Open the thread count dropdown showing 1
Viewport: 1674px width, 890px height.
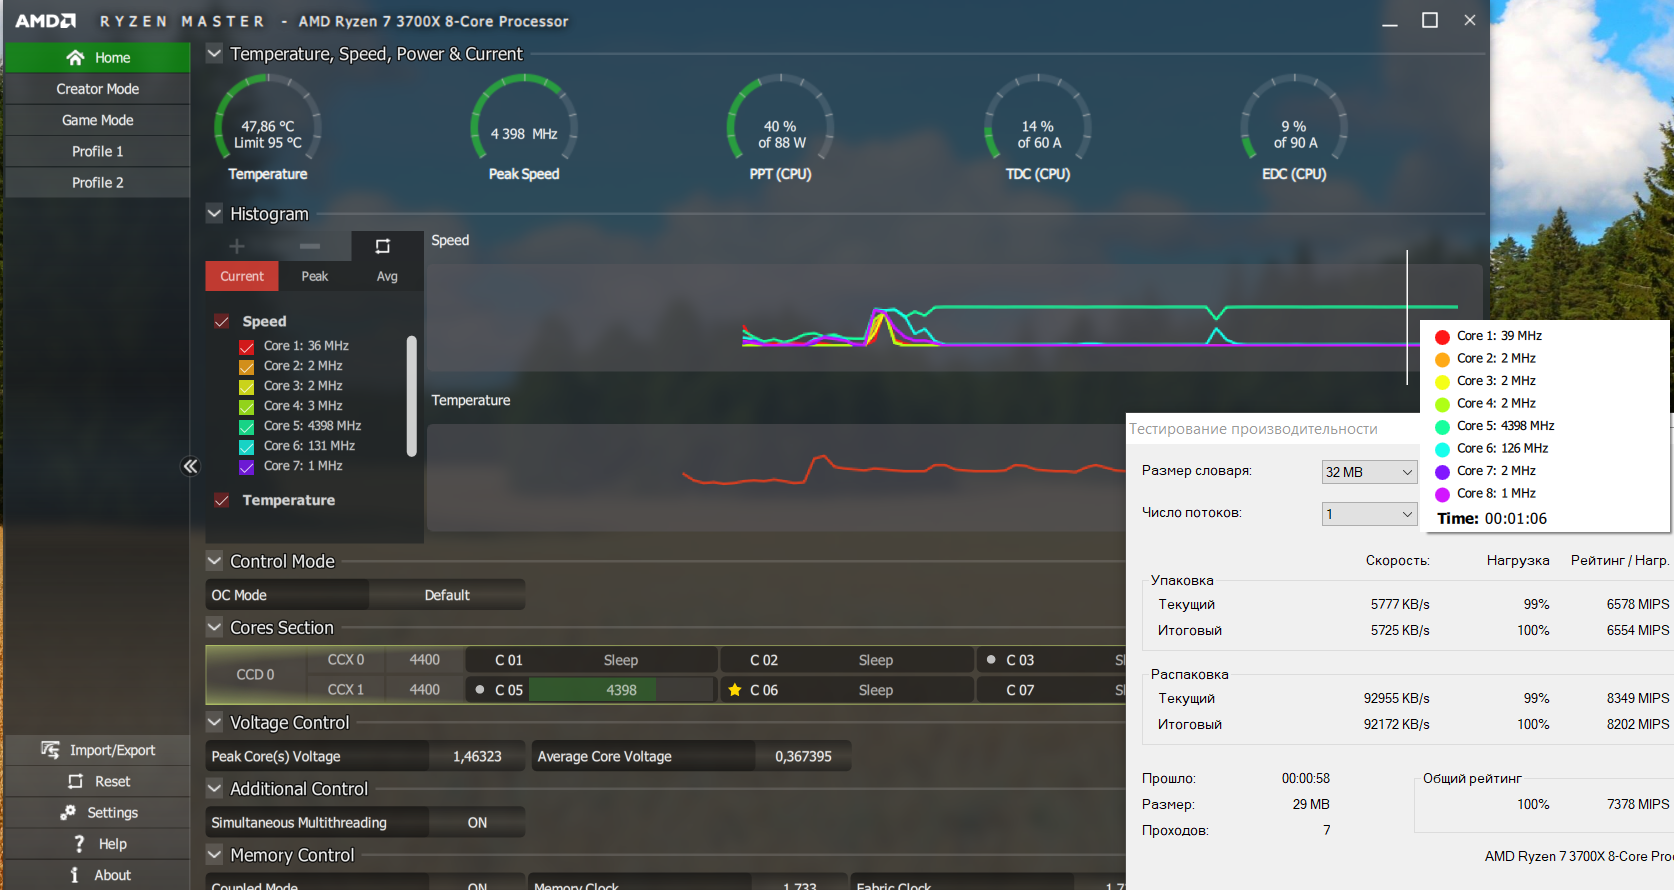click(x=1369, y=514)
